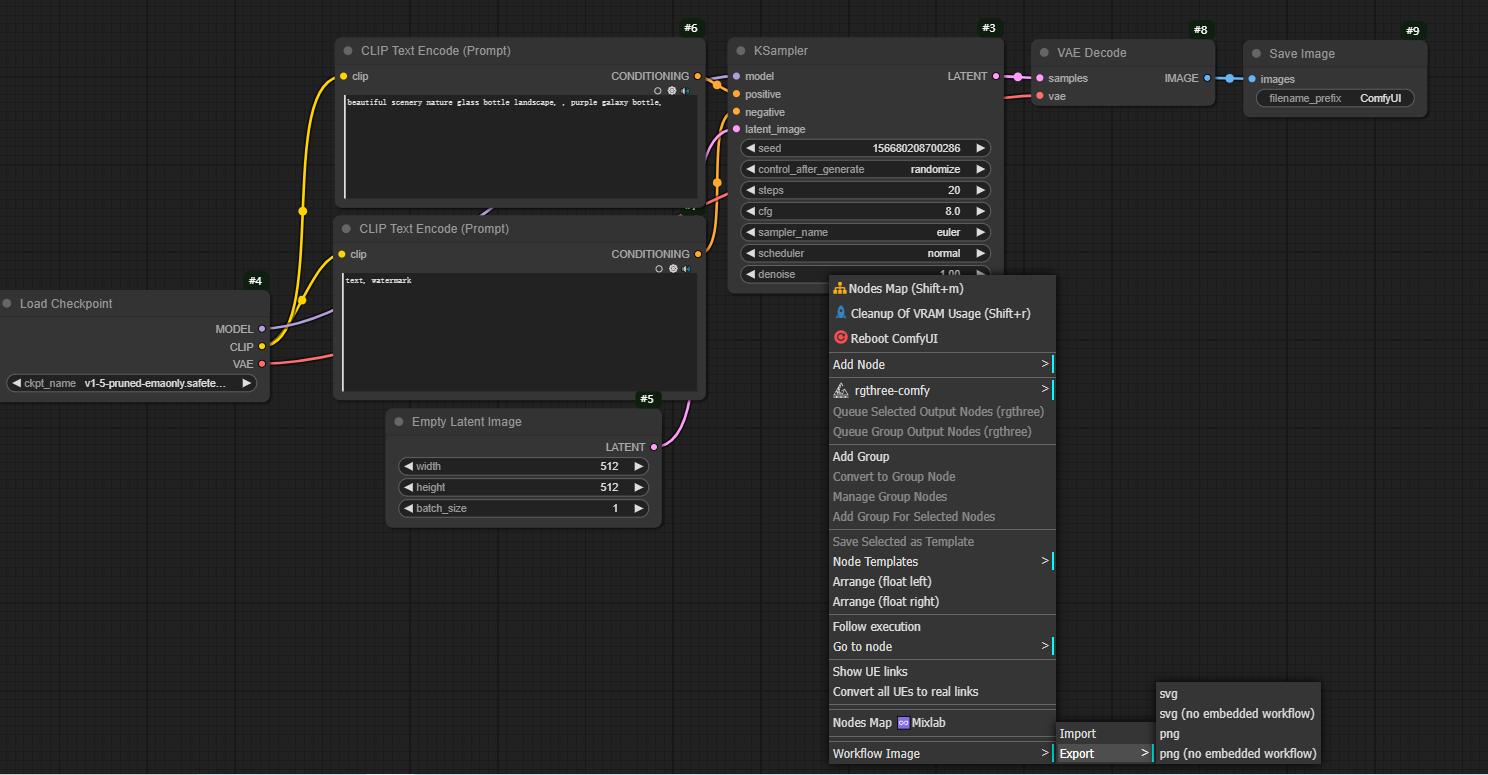Viewport: 1488px width, 775px height.
Task: Click the rgthree-comfy logo icon in the menu
Action: click(840, 390)
